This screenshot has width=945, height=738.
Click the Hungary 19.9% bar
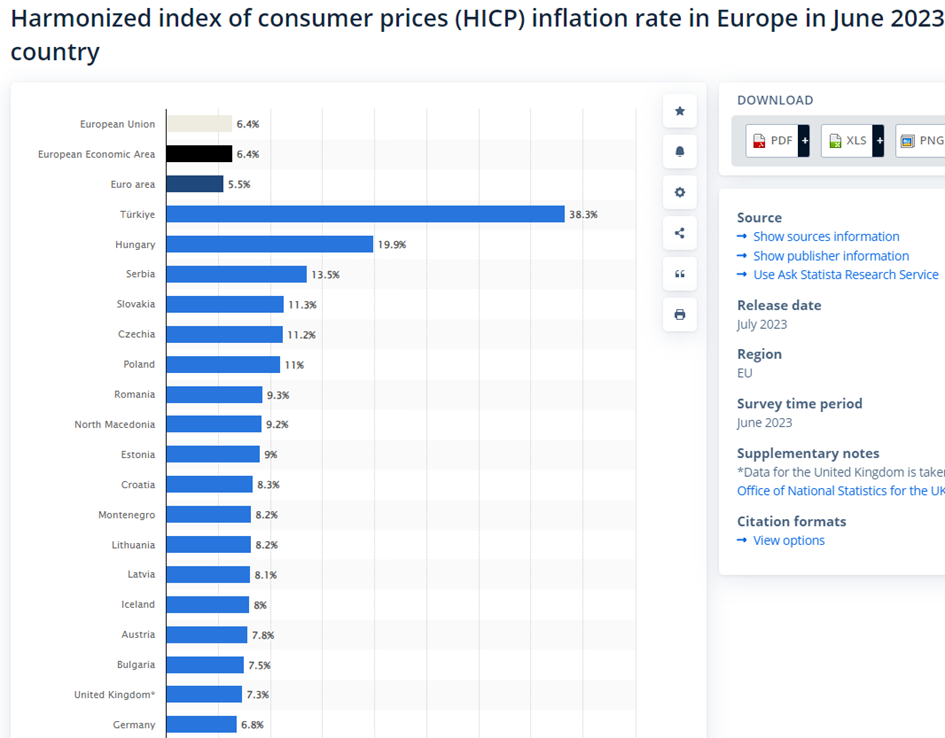pyautogui.click(x=269, y=244)
